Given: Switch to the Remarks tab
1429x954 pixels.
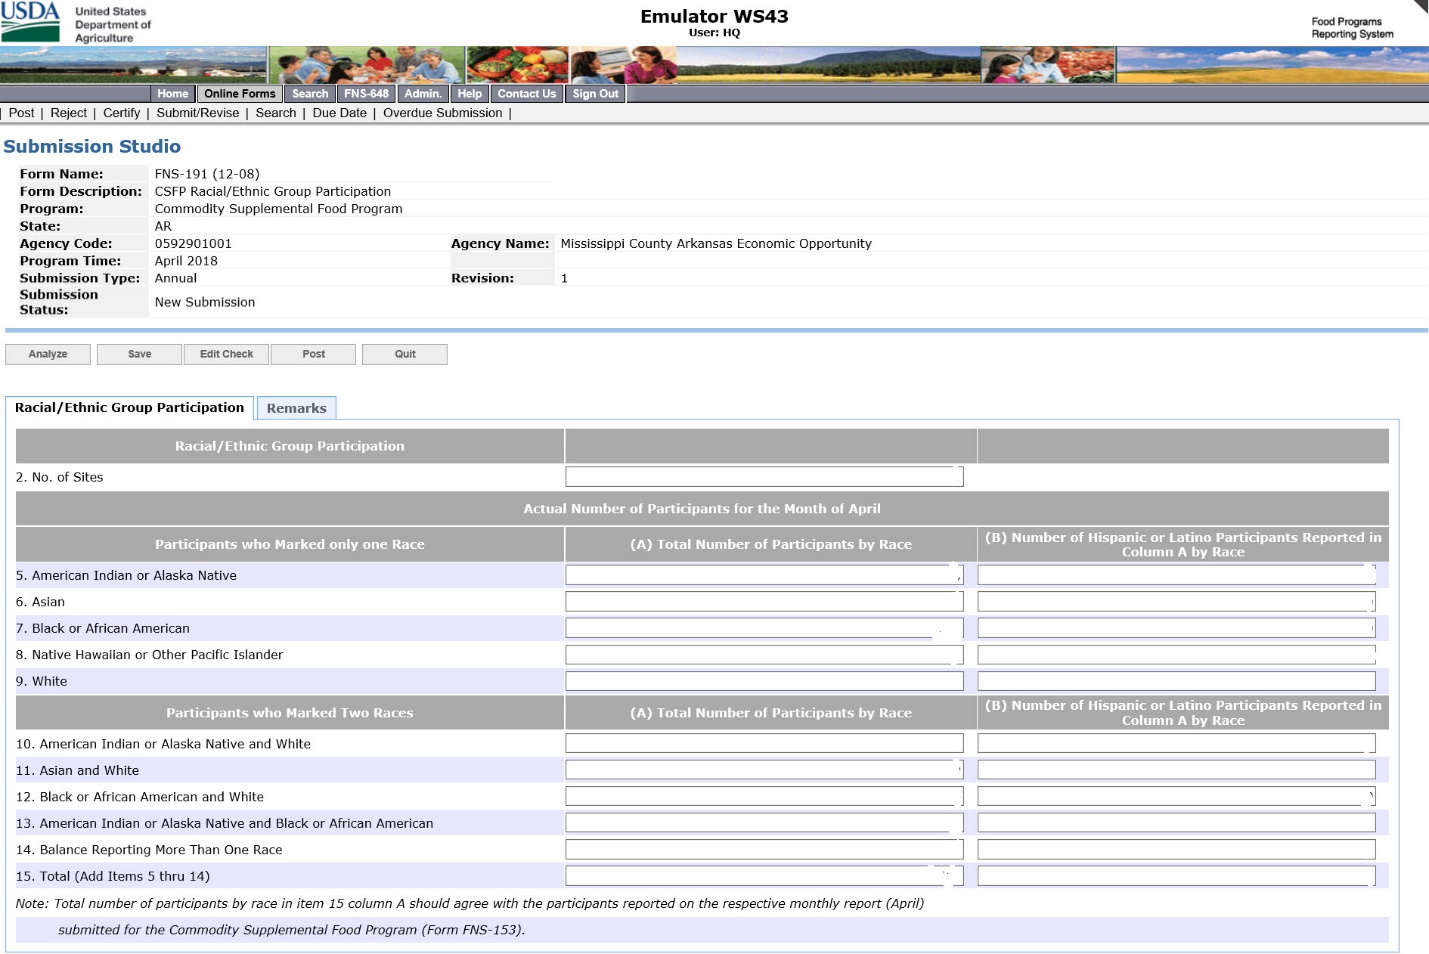Looking at the screenshot, I should (x=296, y=408).
